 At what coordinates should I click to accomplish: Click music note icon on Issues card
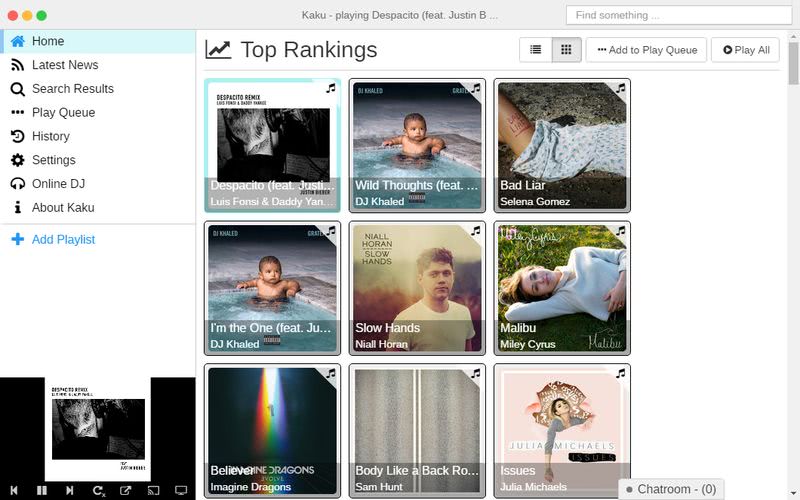(621, 374)
